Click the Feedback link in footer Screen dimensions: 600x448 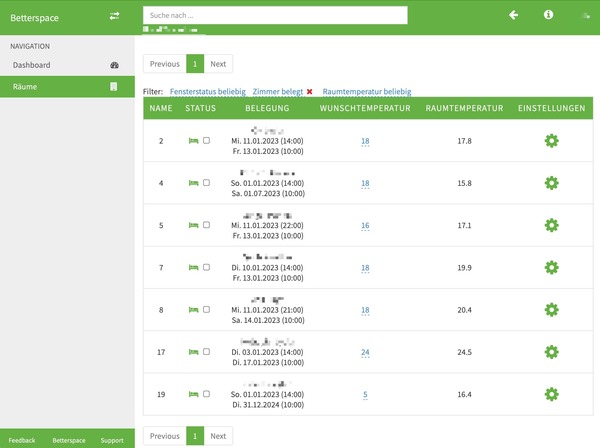coord(22,440)
